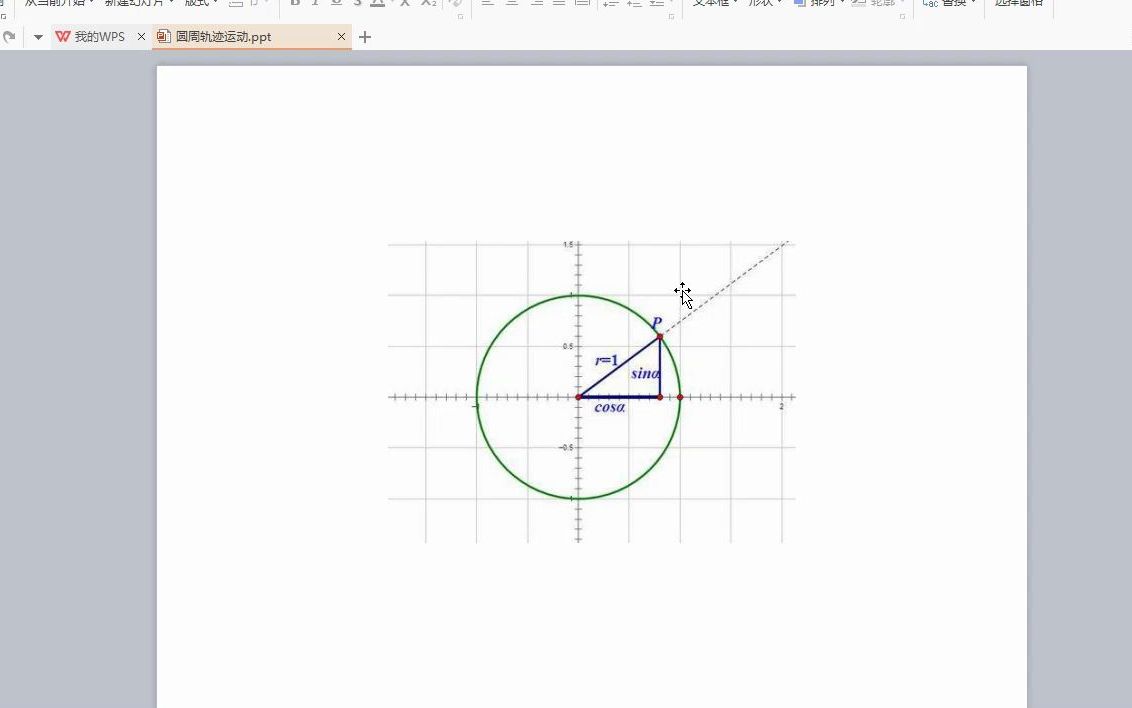This screenshot has height=708, width=1132.
Task: Click the 1.5 y-axis label
Action: (x=568, y=245)
